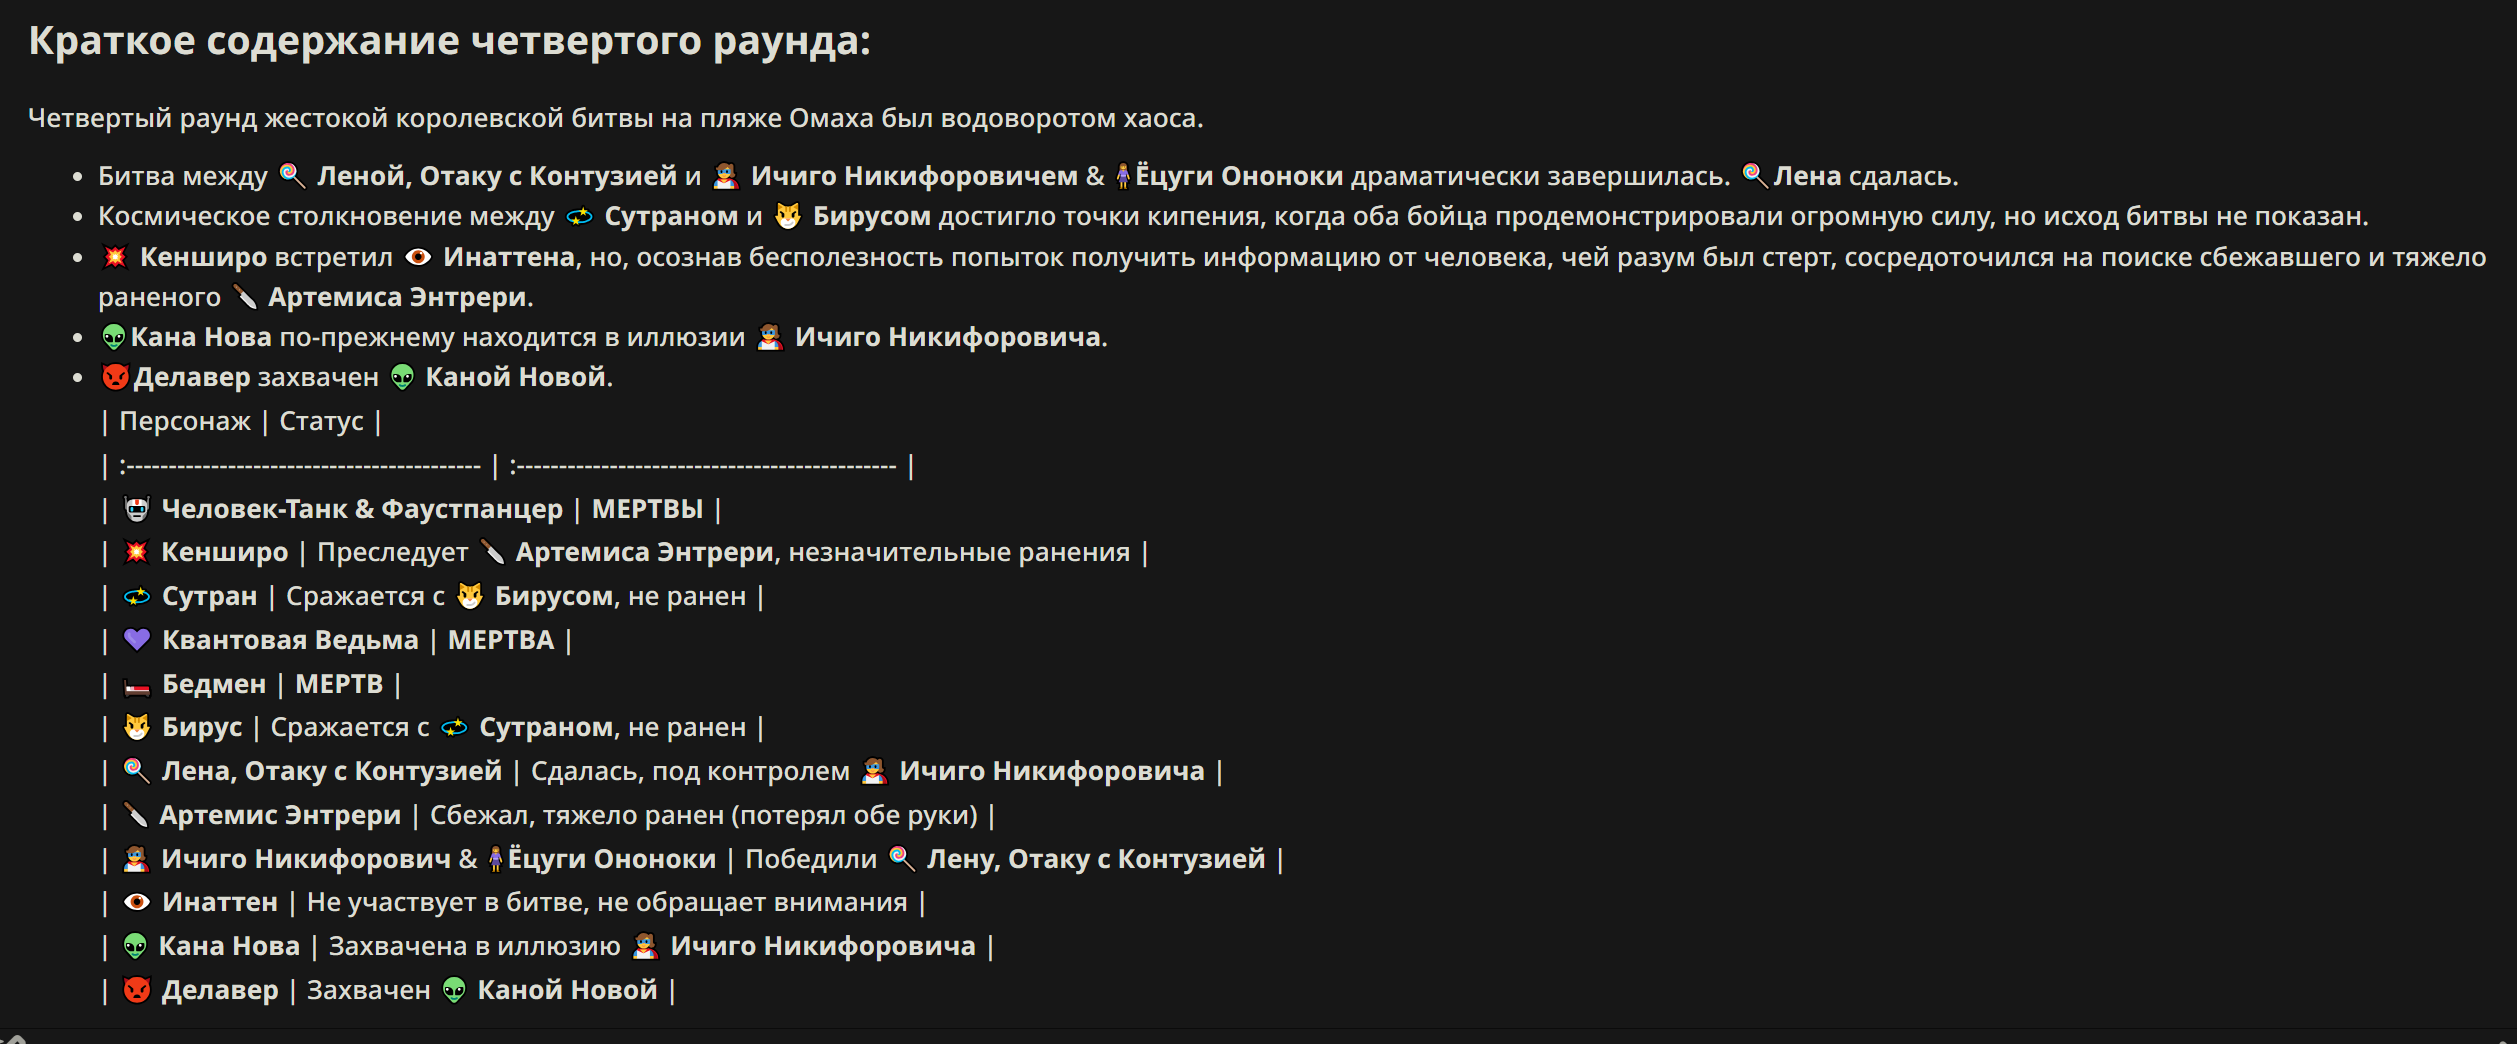Click the standing person emoji before 'Ёцуги Ононоки | Победили'
This screenshot has height=1044, width=2517.
pos(495,859)
